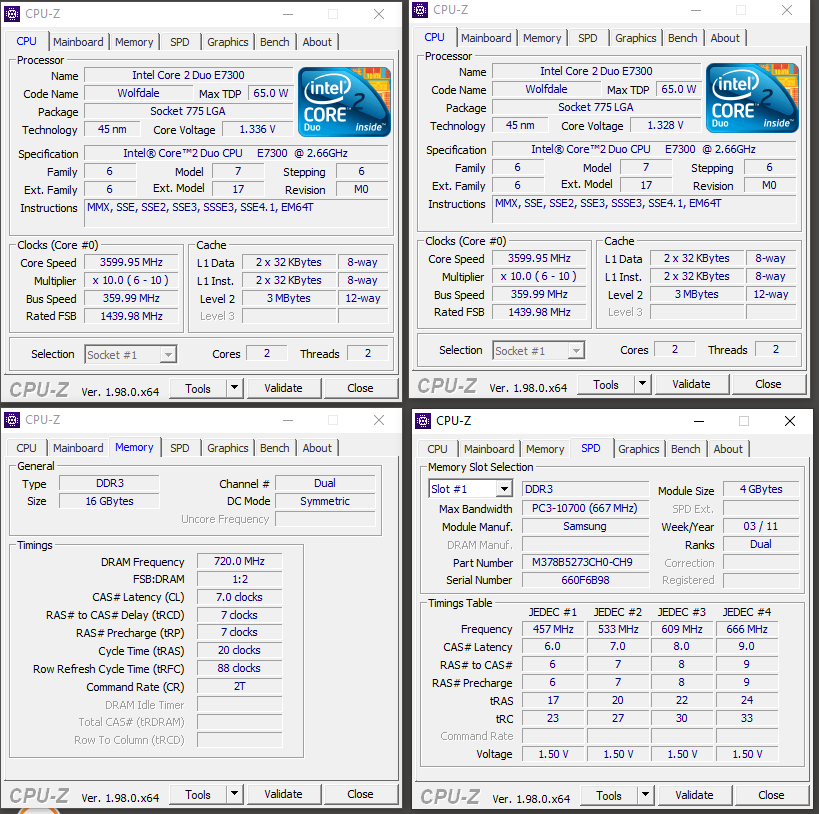Select the Bench tab in top-left window
The width and height of the screenshot is (819, 814).
[x=275, y=42]
